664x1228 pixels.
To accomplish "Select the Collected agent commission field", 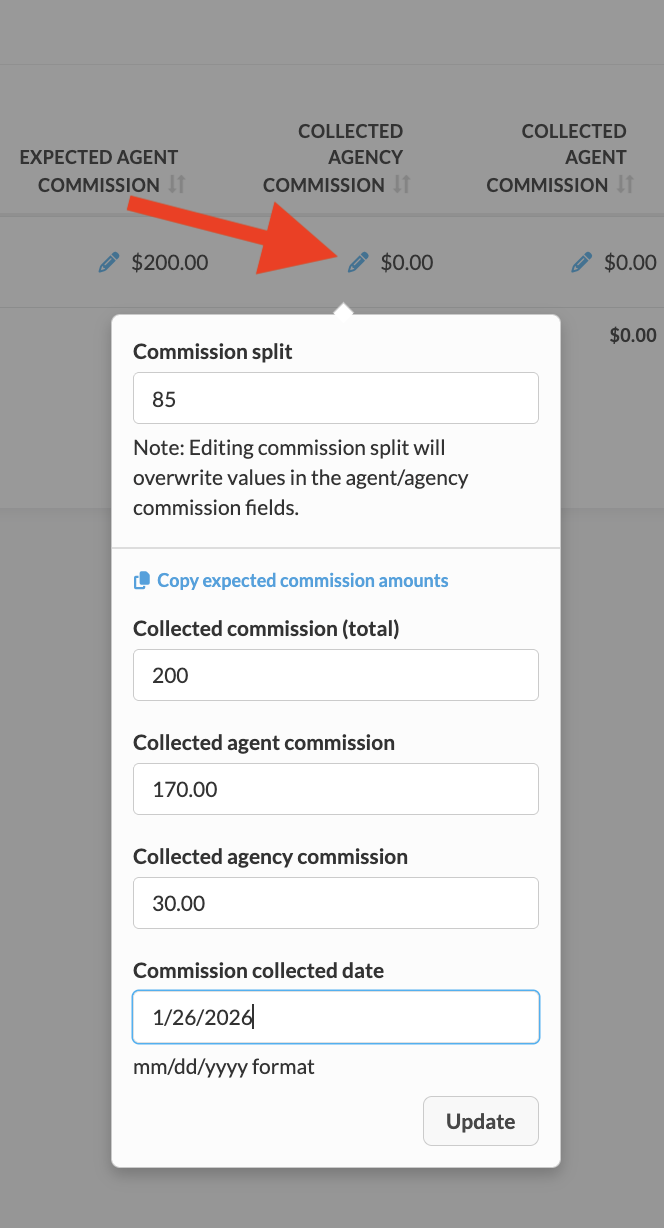I will [335, 789].
